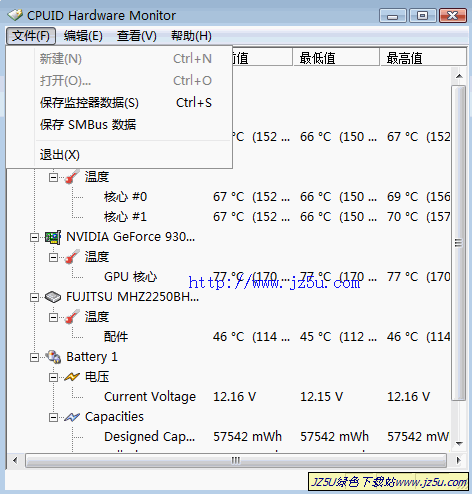The image size is (472, 494).
Task: Maximize the Hardware Monitor window
Action: 422,15
